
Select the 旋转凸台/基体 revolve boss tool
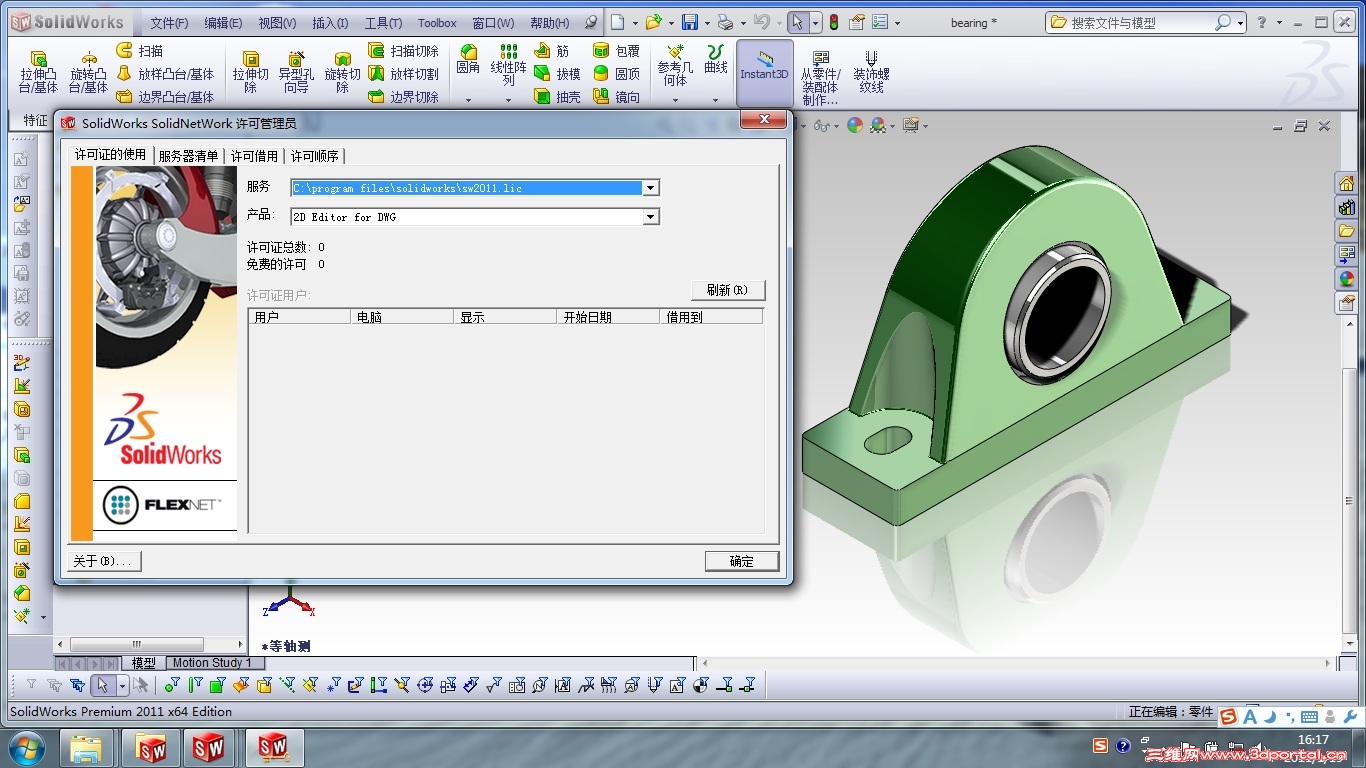[88, 72]
